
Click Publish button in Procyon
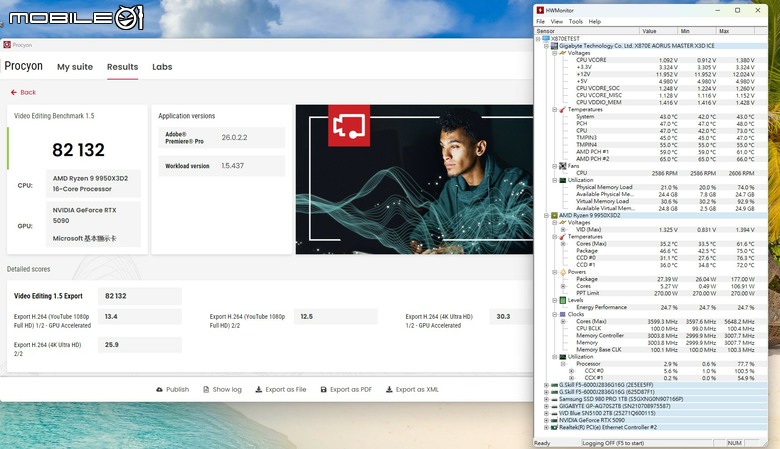point(173,389)
